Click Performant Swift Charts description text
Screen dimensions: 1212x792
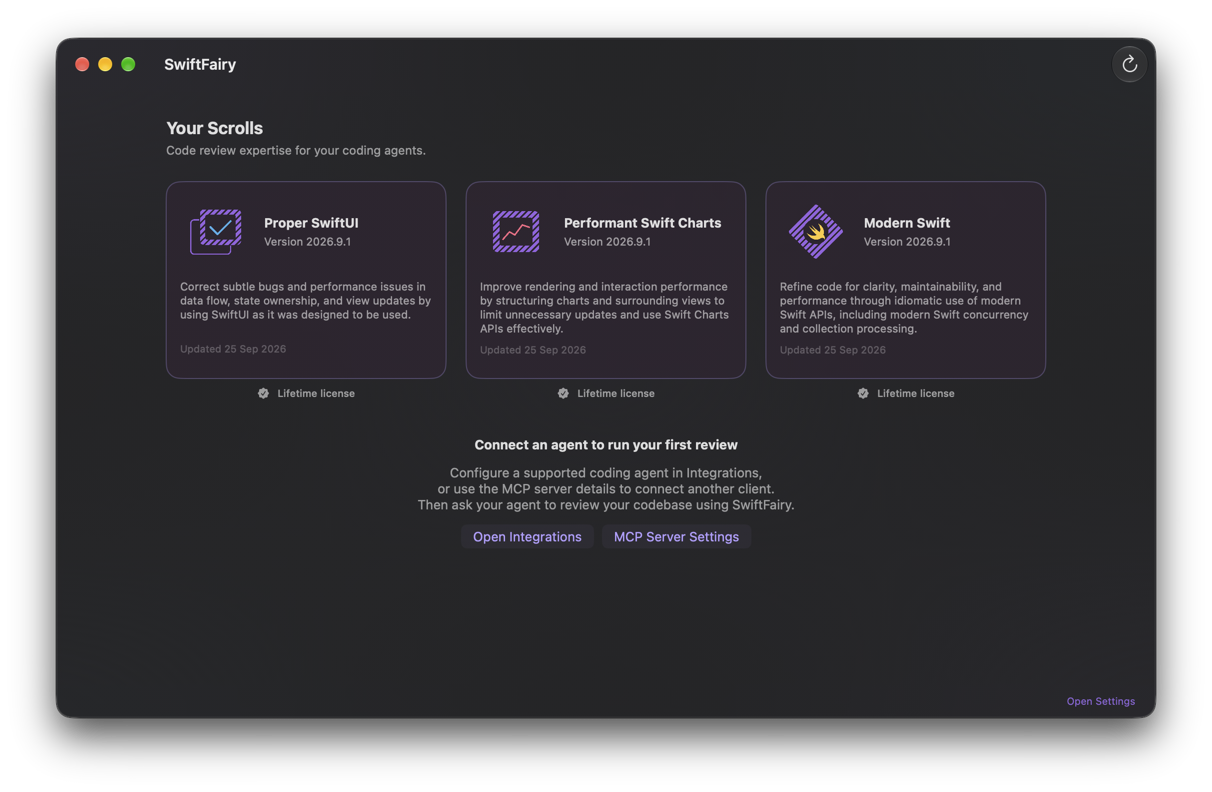pos(604,307)
